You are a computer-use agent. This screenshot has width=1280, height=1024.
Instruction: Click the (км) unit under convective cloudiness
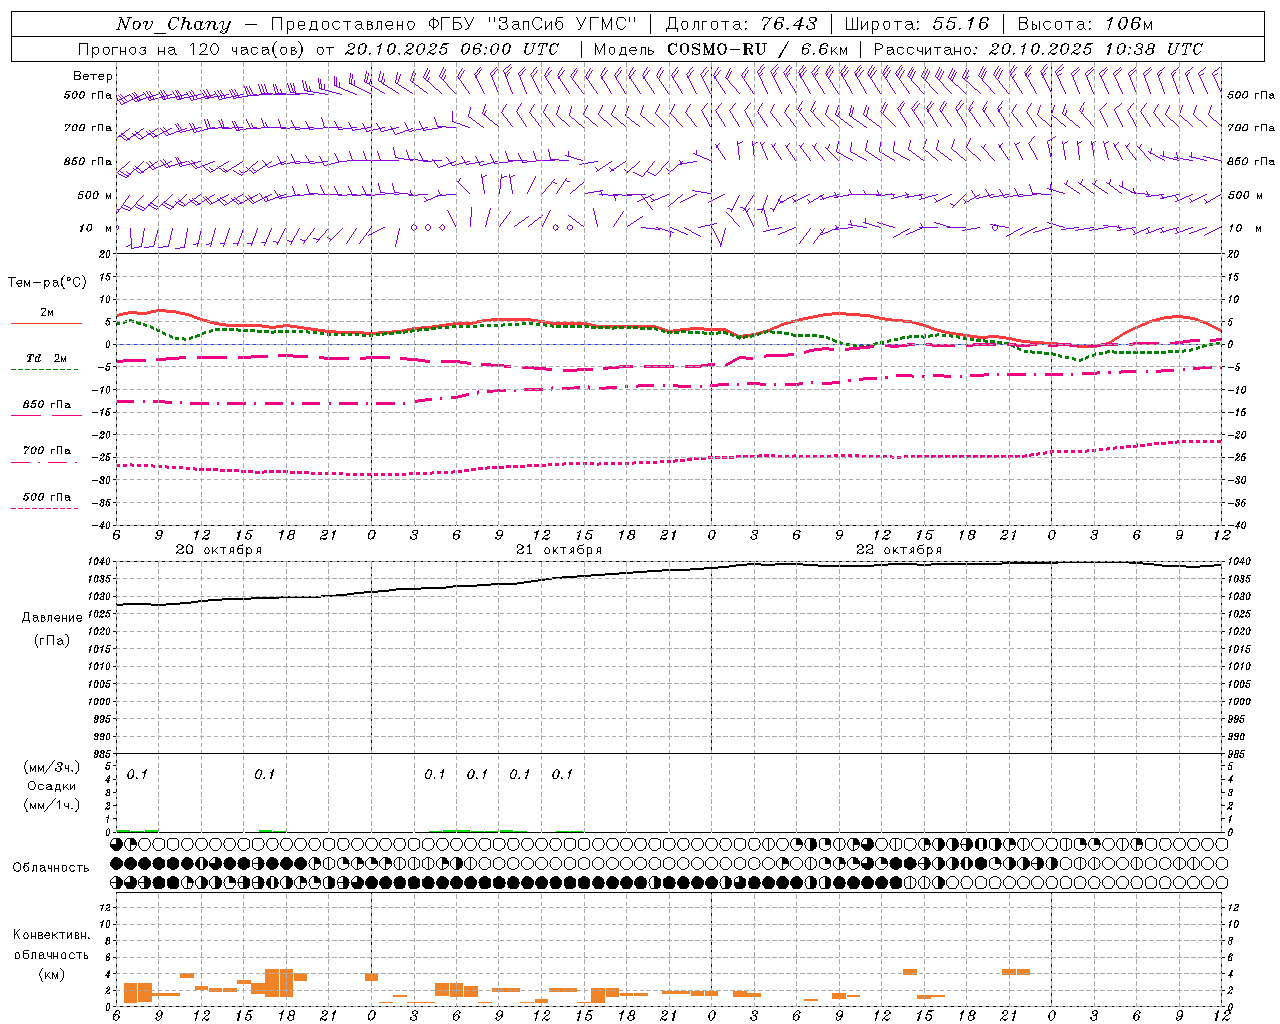(51, 974)
